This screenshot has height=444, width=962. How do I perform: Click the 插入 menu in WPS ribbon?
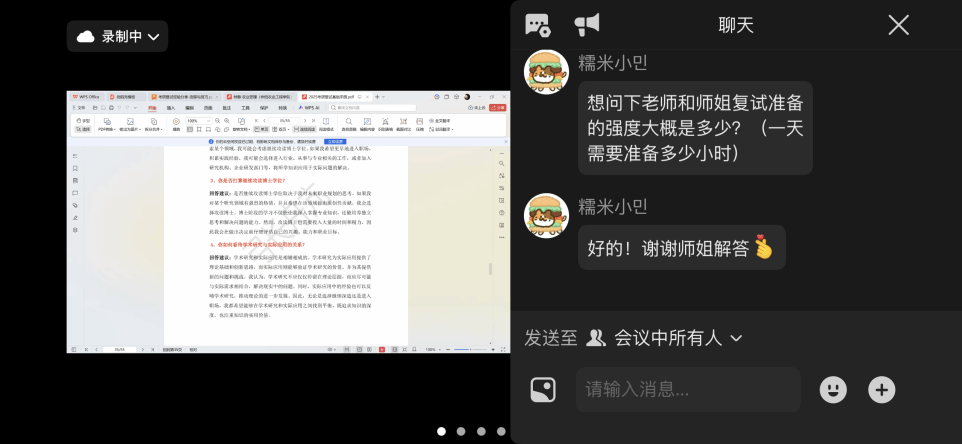pos(171,107)
